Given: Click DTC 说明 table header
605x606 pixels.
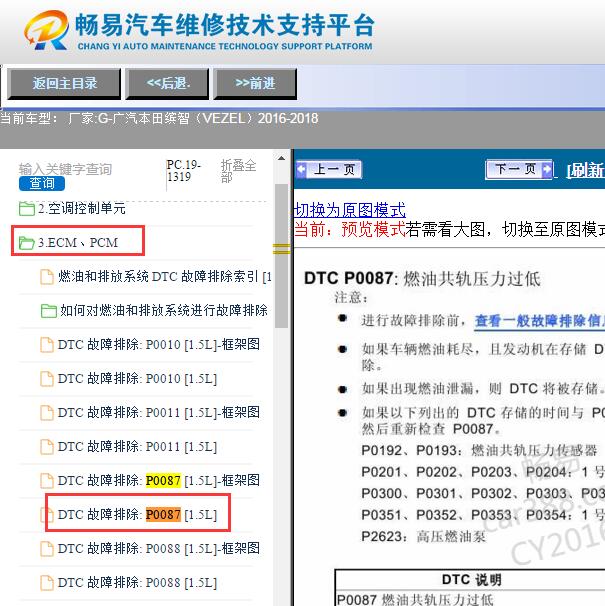Looking at the screenshot, I should point(472,580).
